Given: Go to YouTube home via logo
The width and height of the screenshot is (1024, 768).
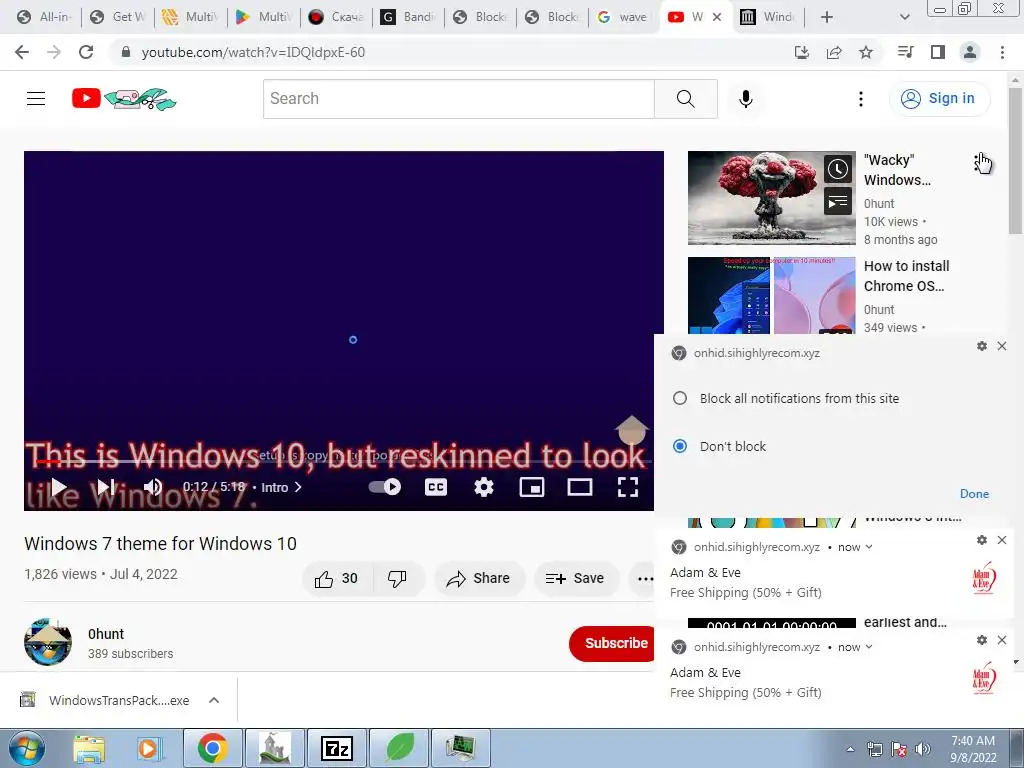Looking at the screenshot, I should pyautogui.click(x=124, y=99).
